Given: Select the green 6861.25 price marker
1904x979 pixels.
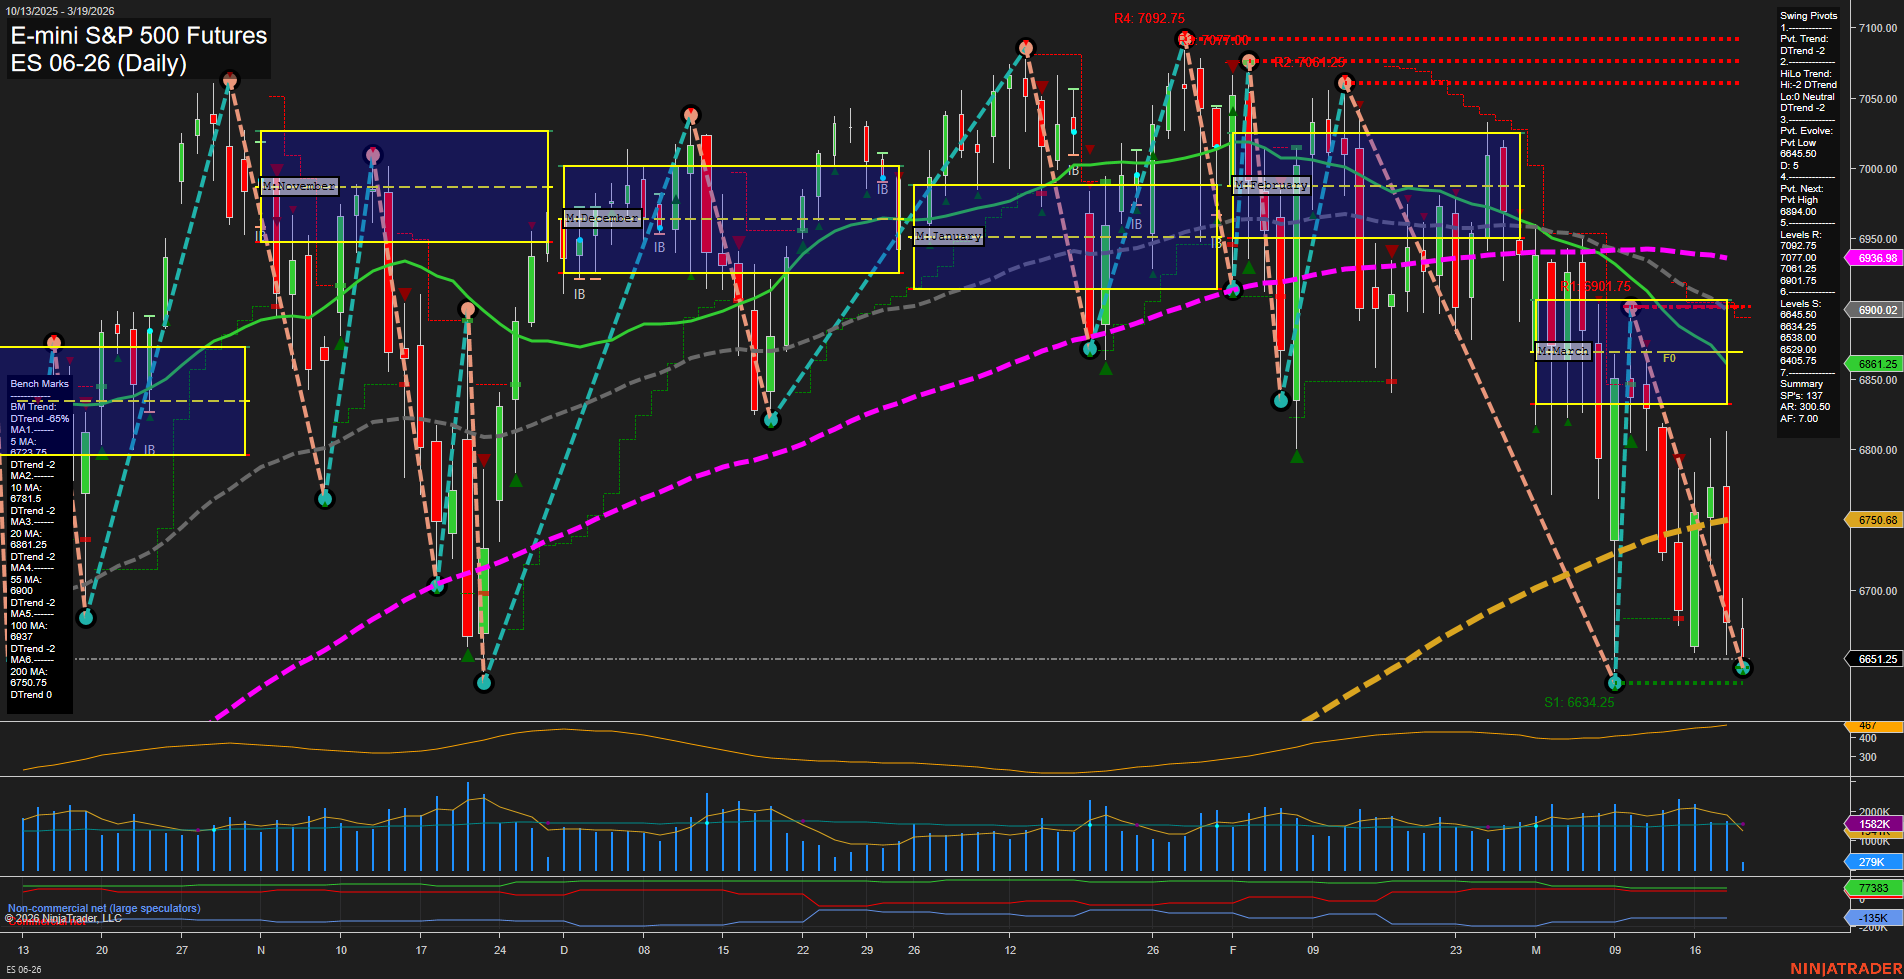Looking at the screenshot, I should 1876,364.
